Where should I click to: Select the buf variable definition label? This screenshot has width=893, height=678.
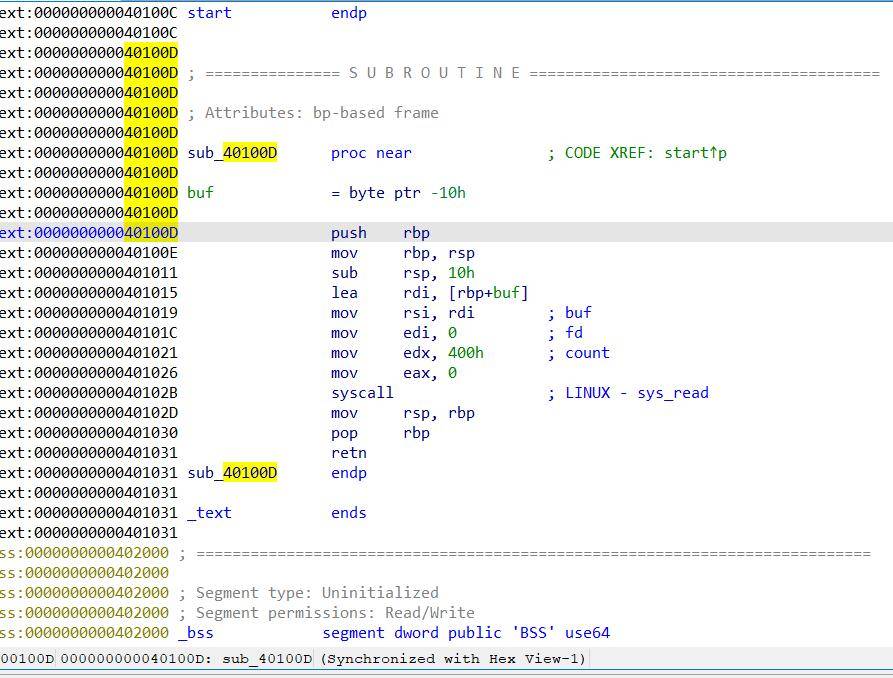pos(200,193)
